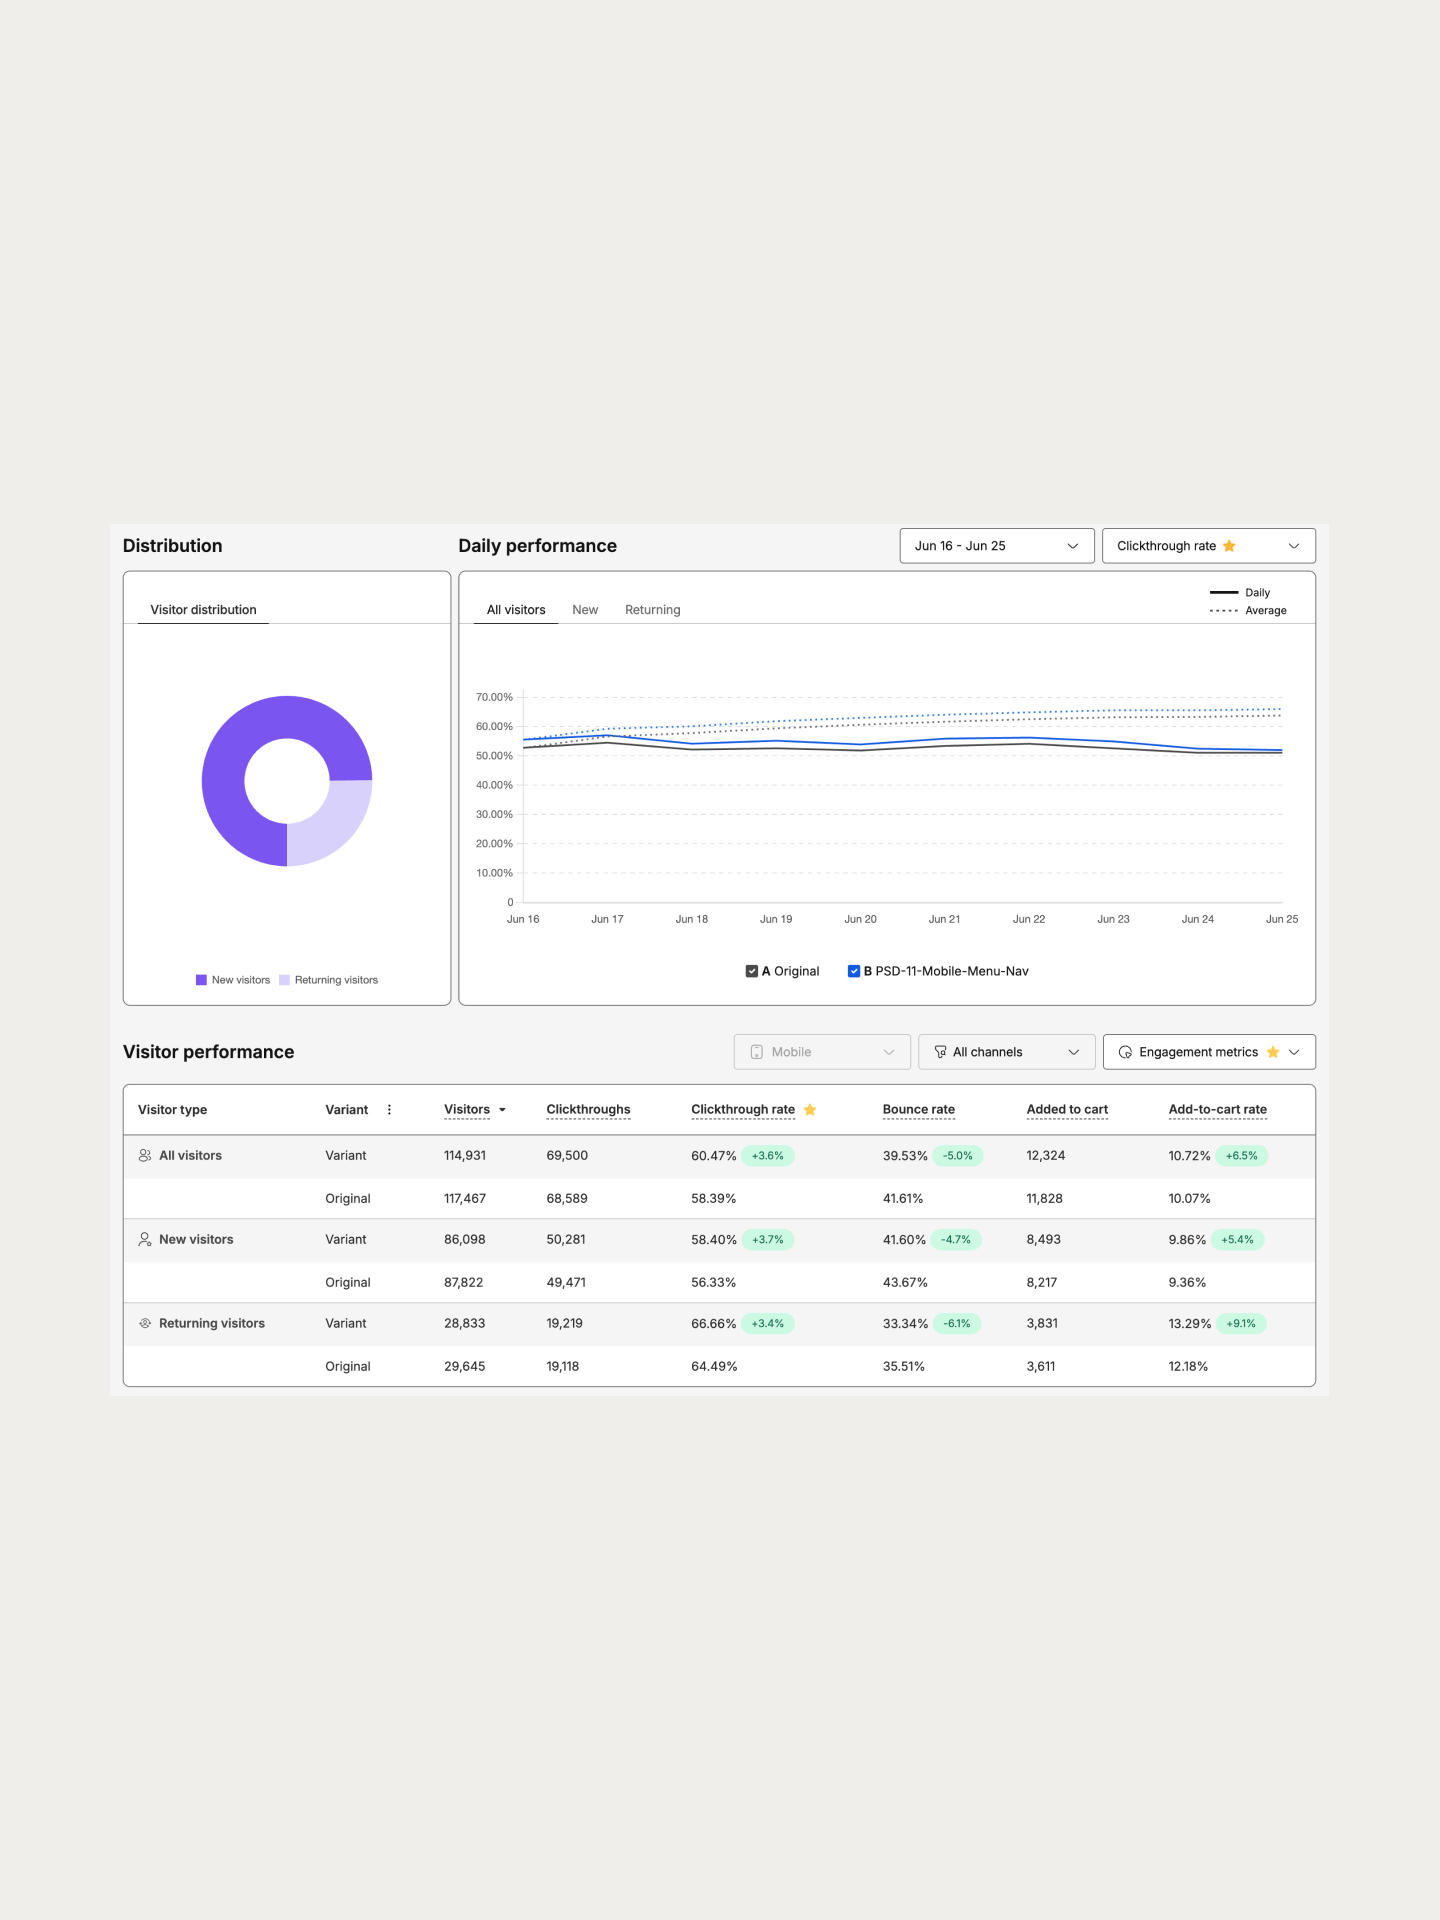Click the Added to cart column header
Viewport: 1440px width, 1920px height.
1067,1110
